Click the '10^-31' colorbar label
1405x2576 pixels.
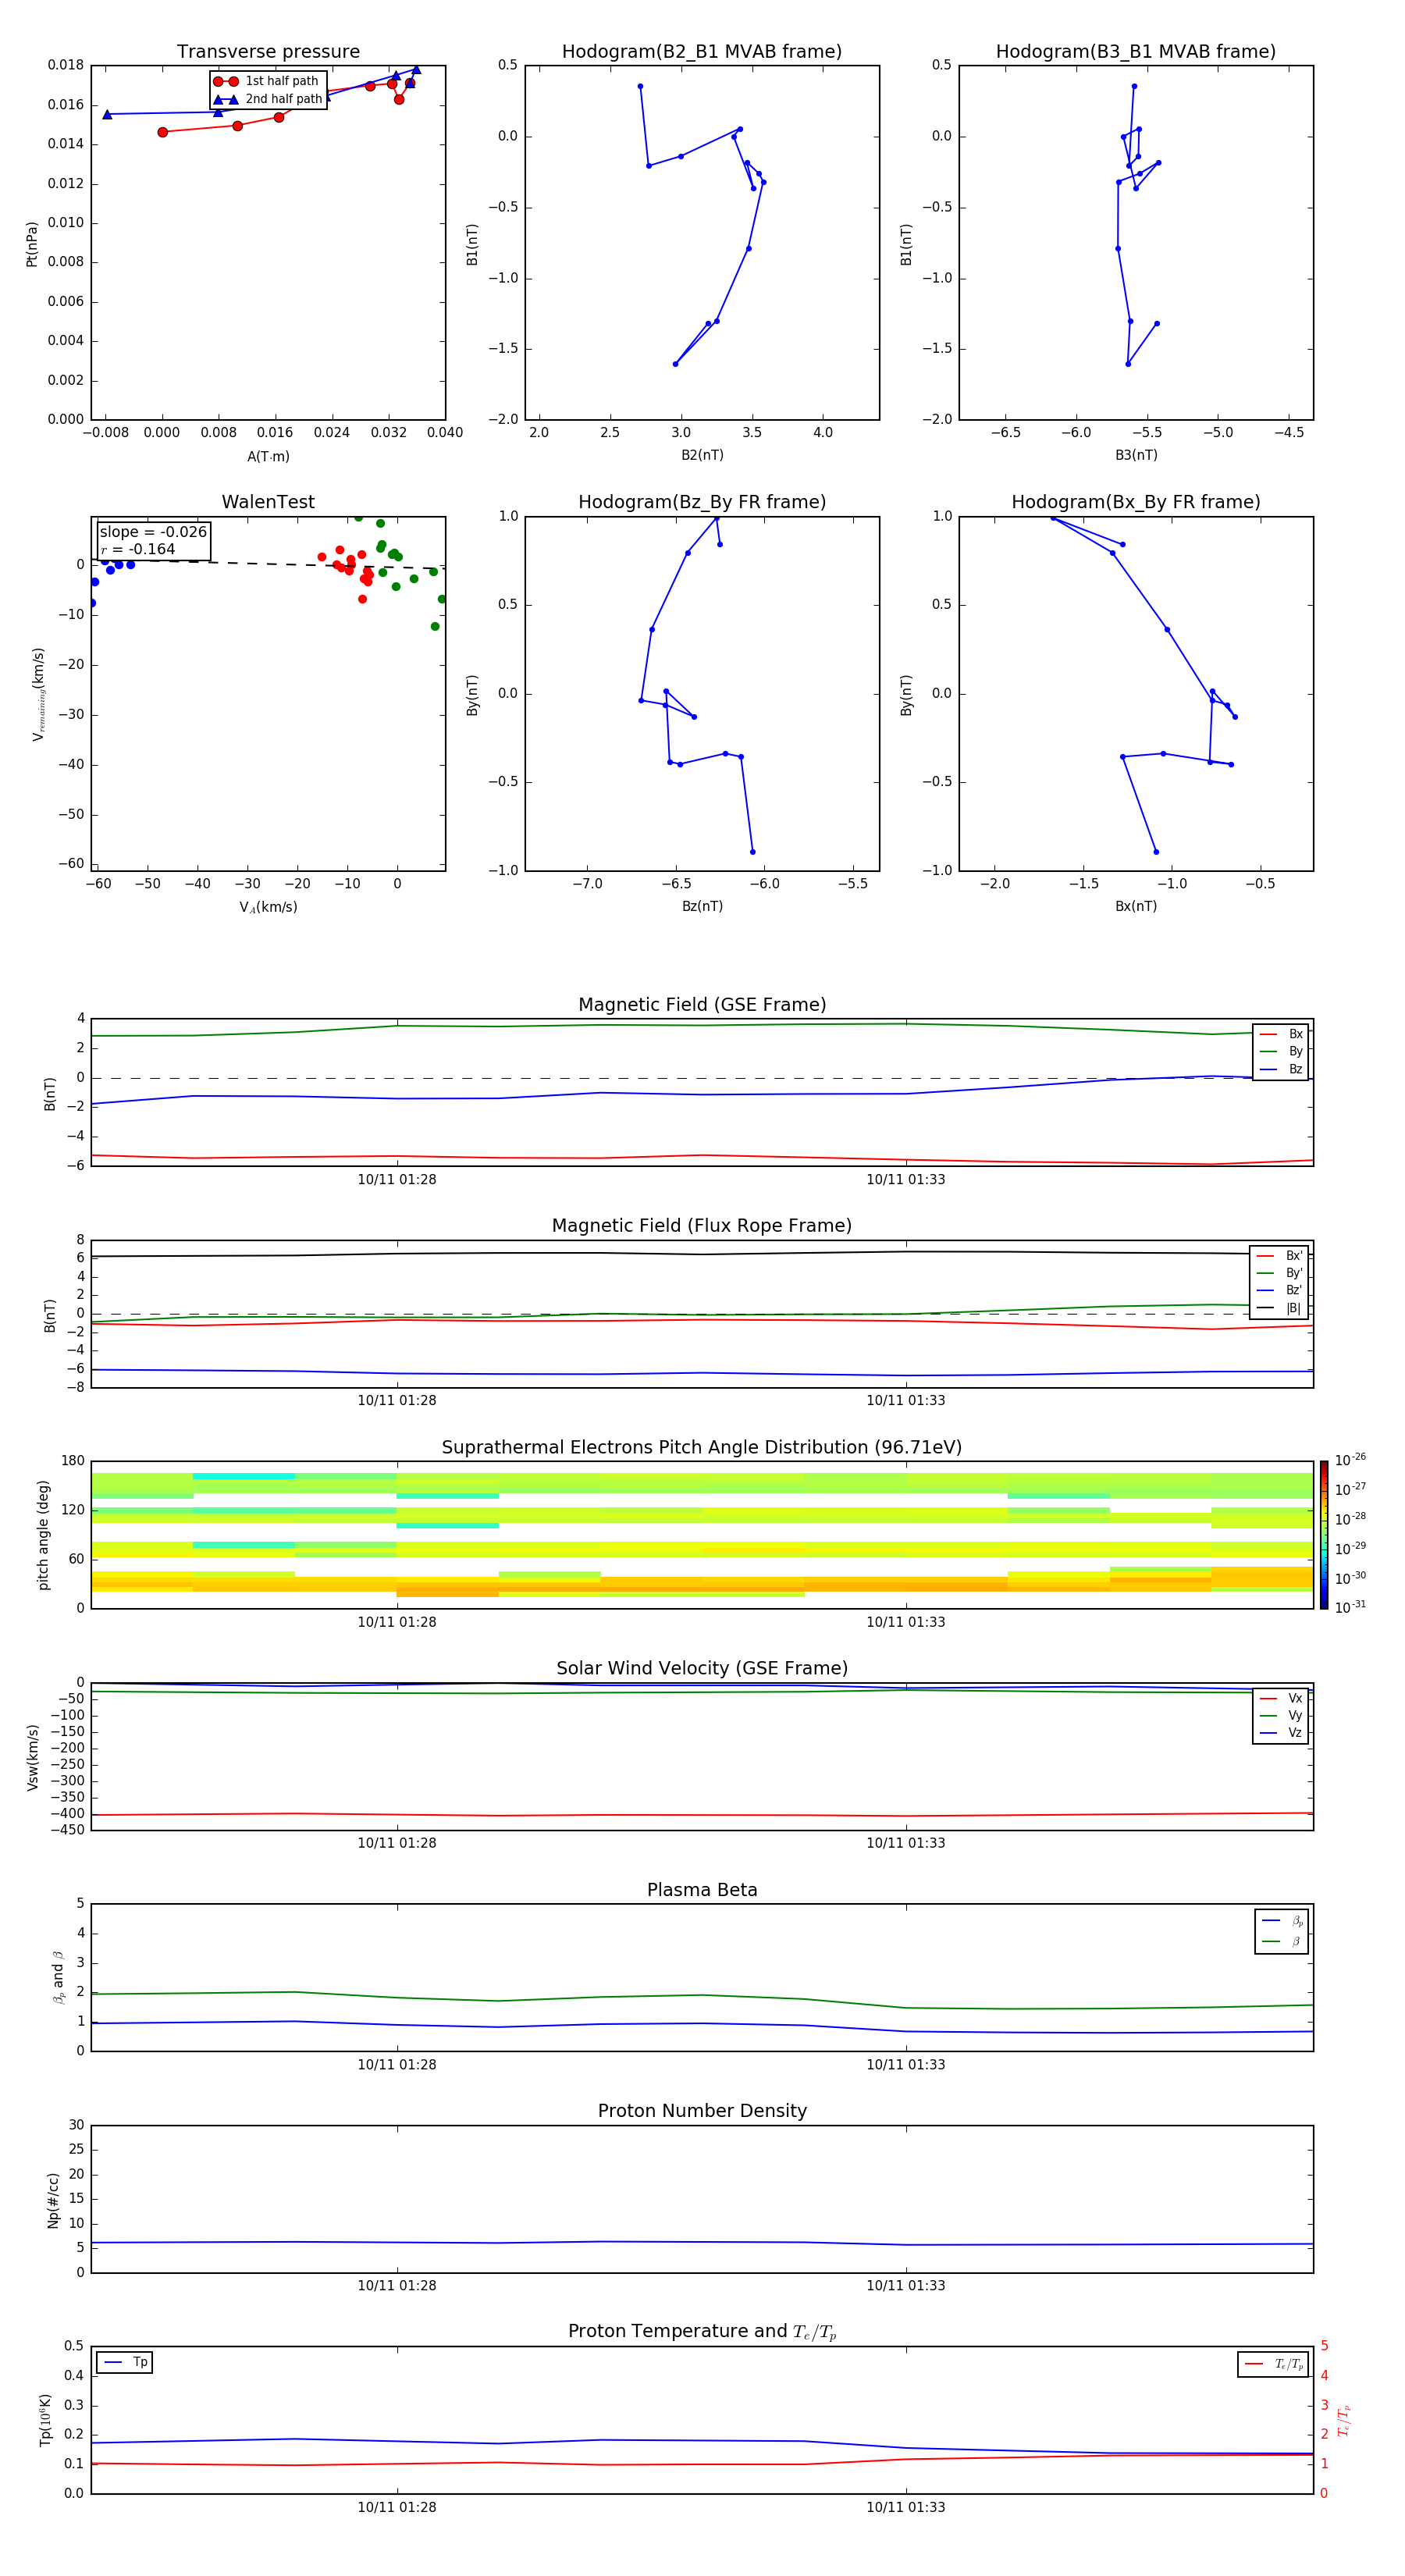[x=1350, y=1608]
